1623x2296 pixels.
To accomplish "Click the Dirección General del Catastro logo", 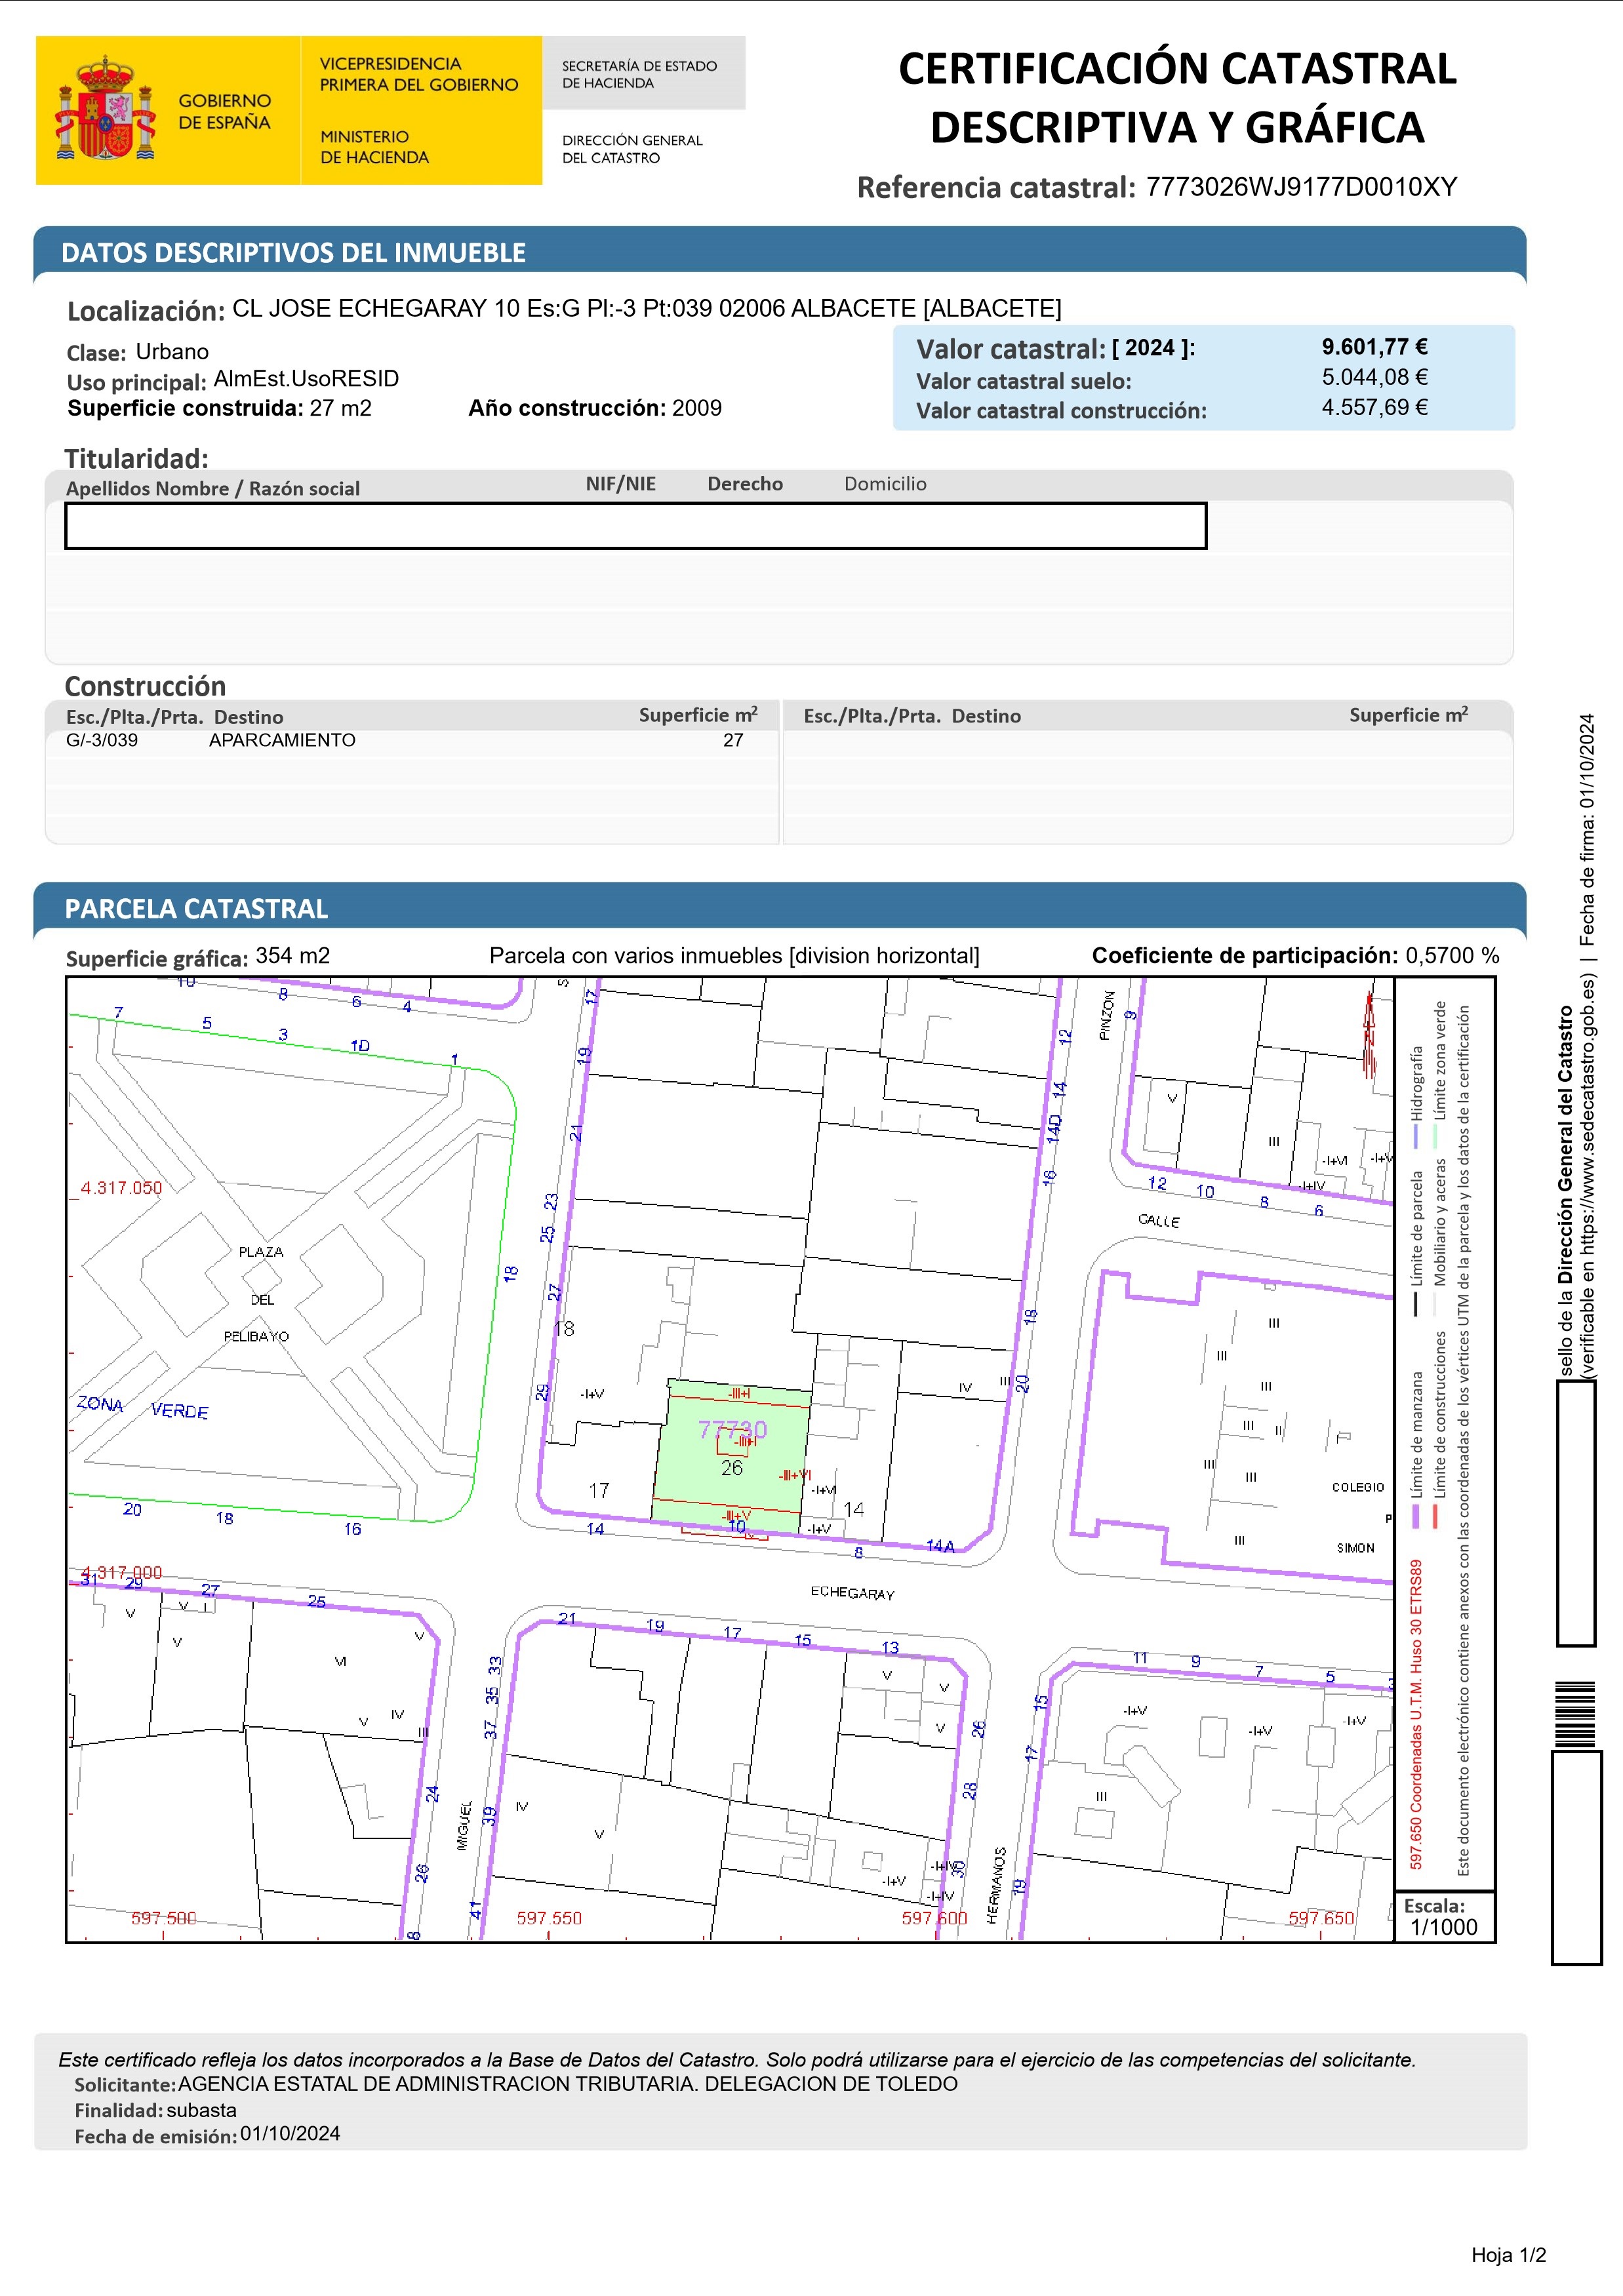I will pos(631,149).
